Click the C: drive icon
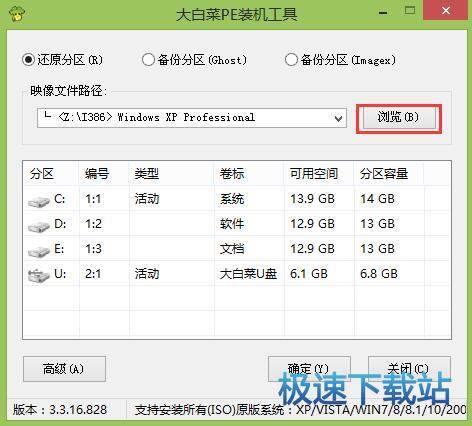 (39, 201)
